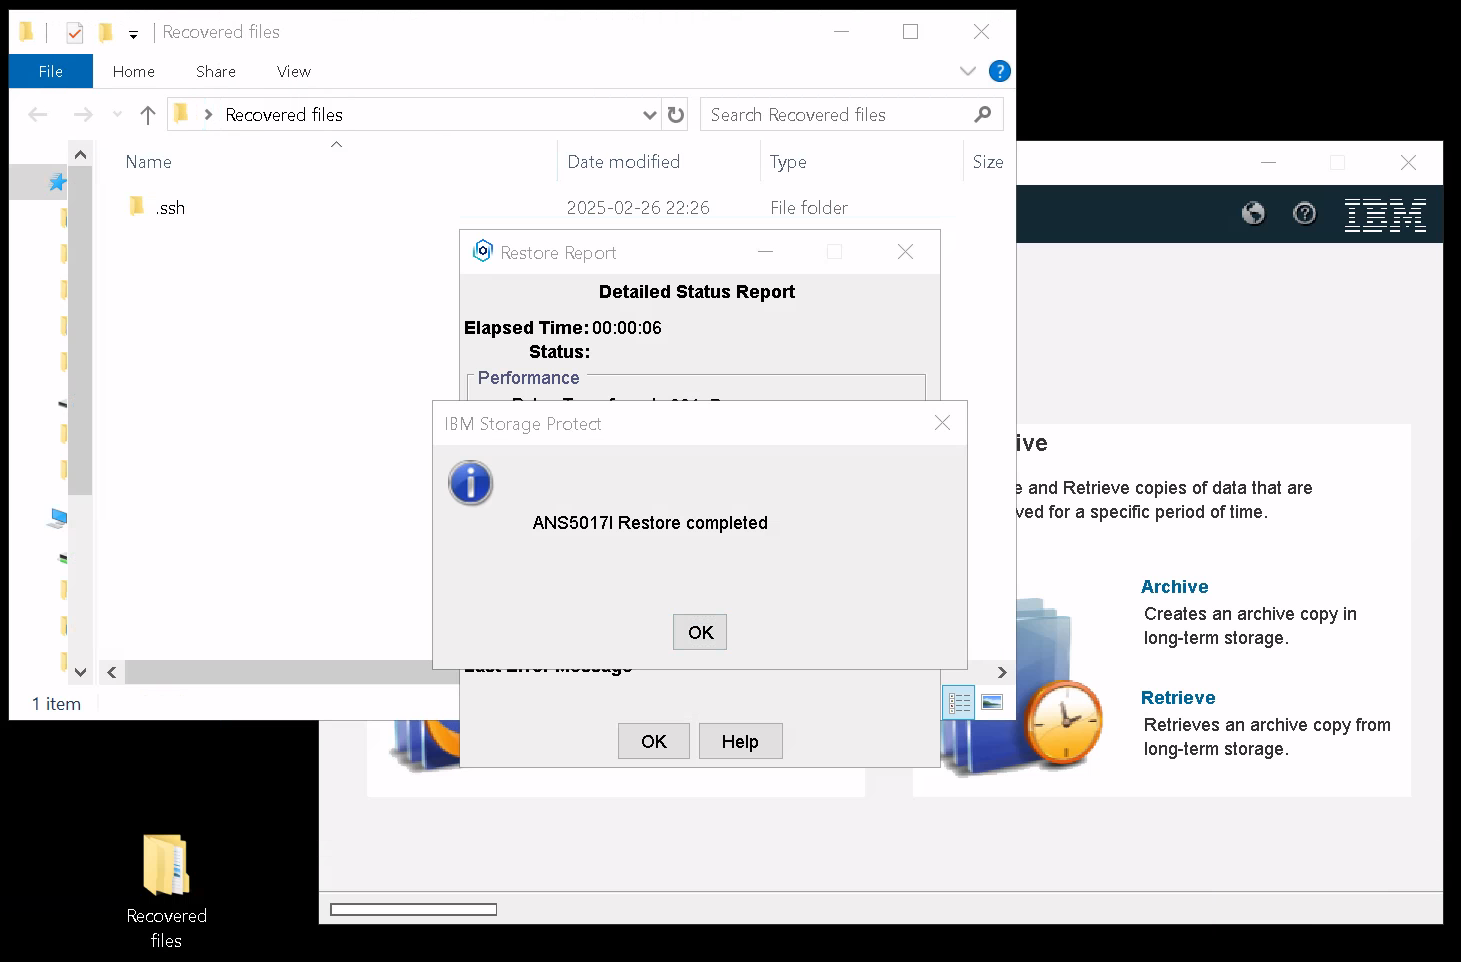Click the Recovered files address path
This screenshot has width=1461, height=962.
coord(284,115)
